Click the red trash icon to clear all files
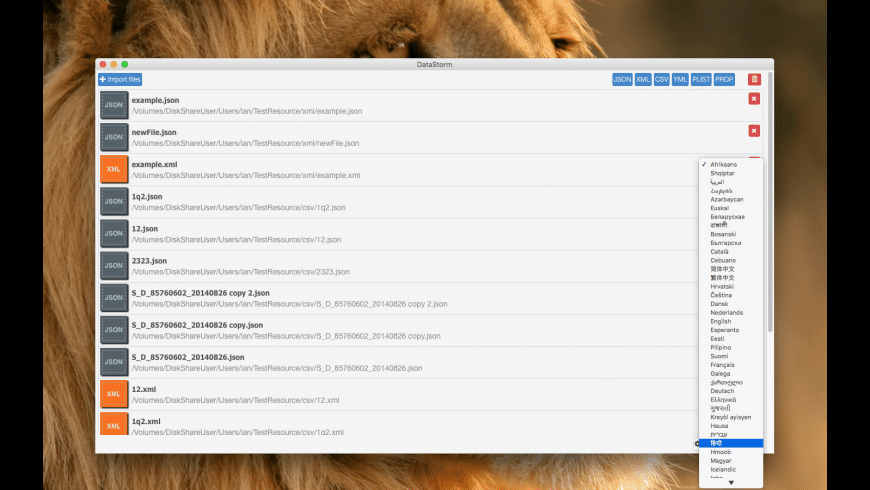The image size is (870, 490). click(754, 79)
